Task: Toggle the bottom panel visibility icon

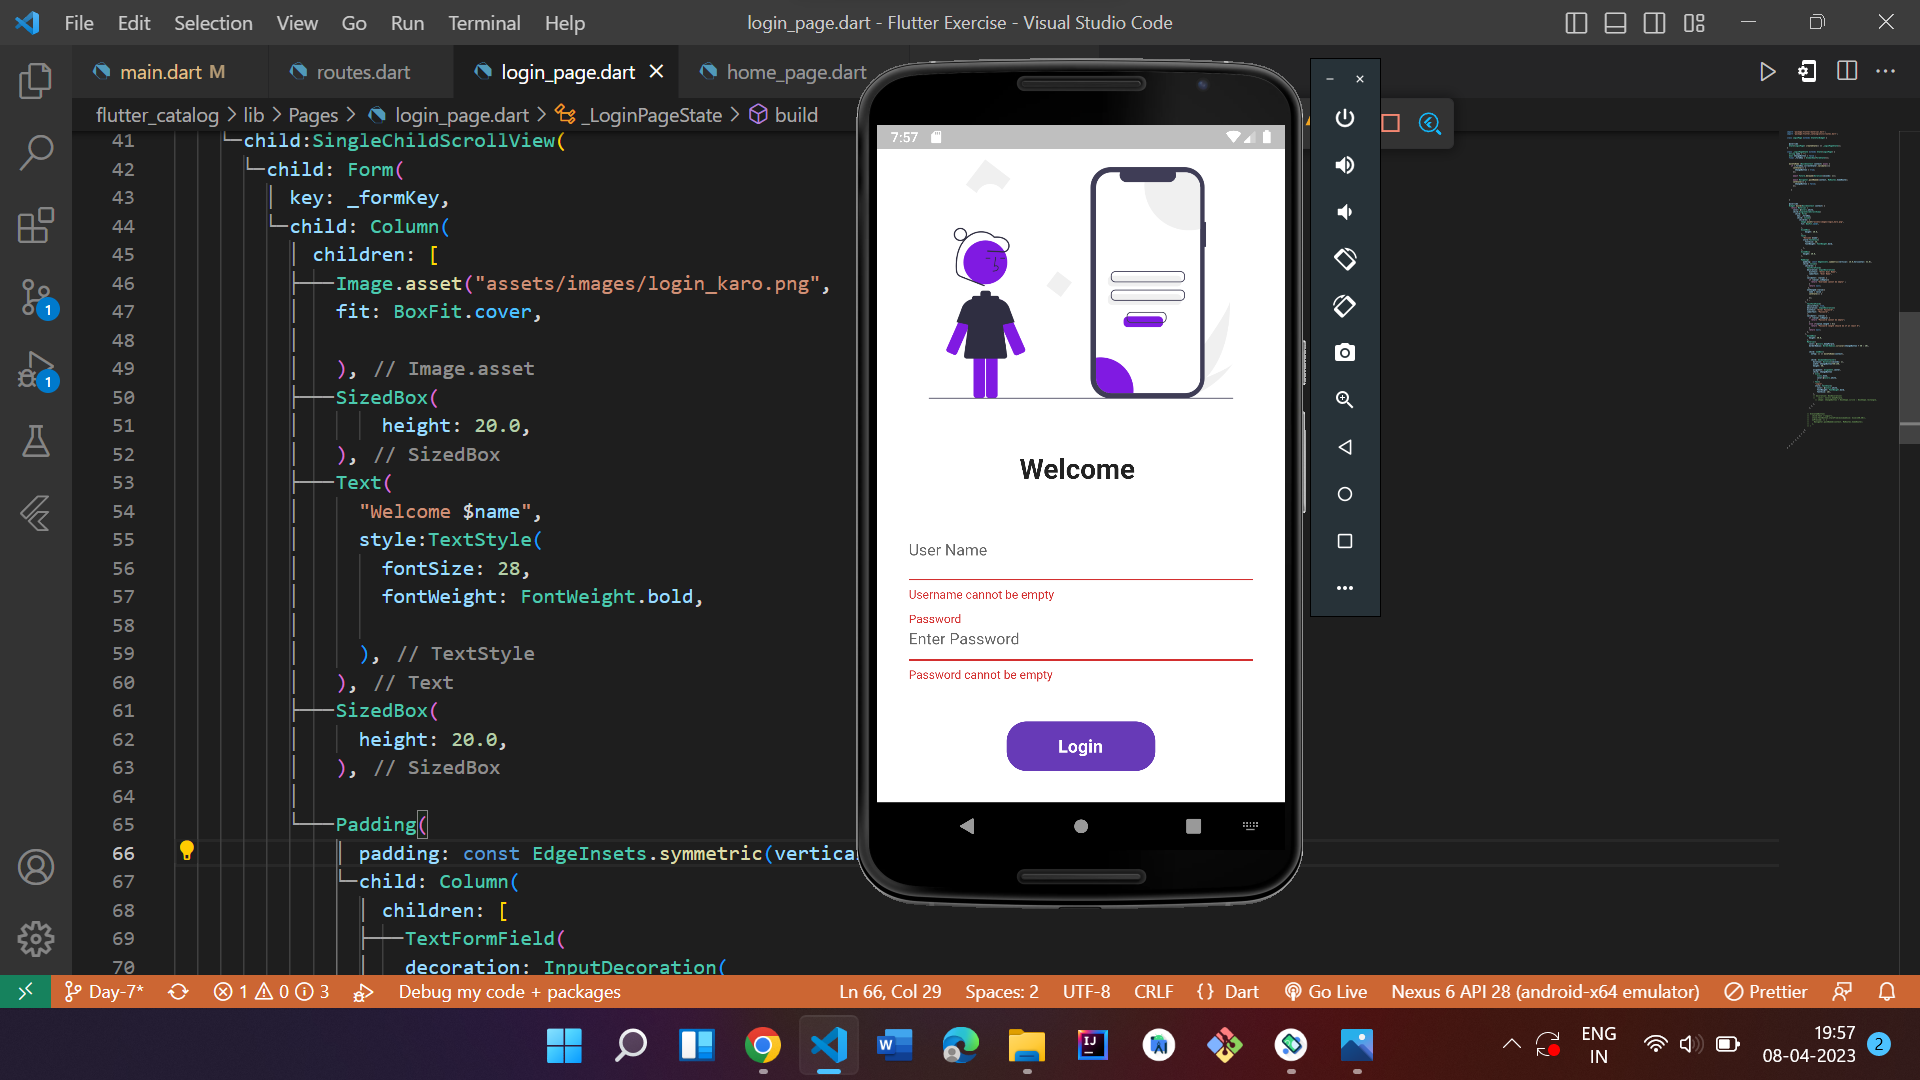Action: (1615, 22)
